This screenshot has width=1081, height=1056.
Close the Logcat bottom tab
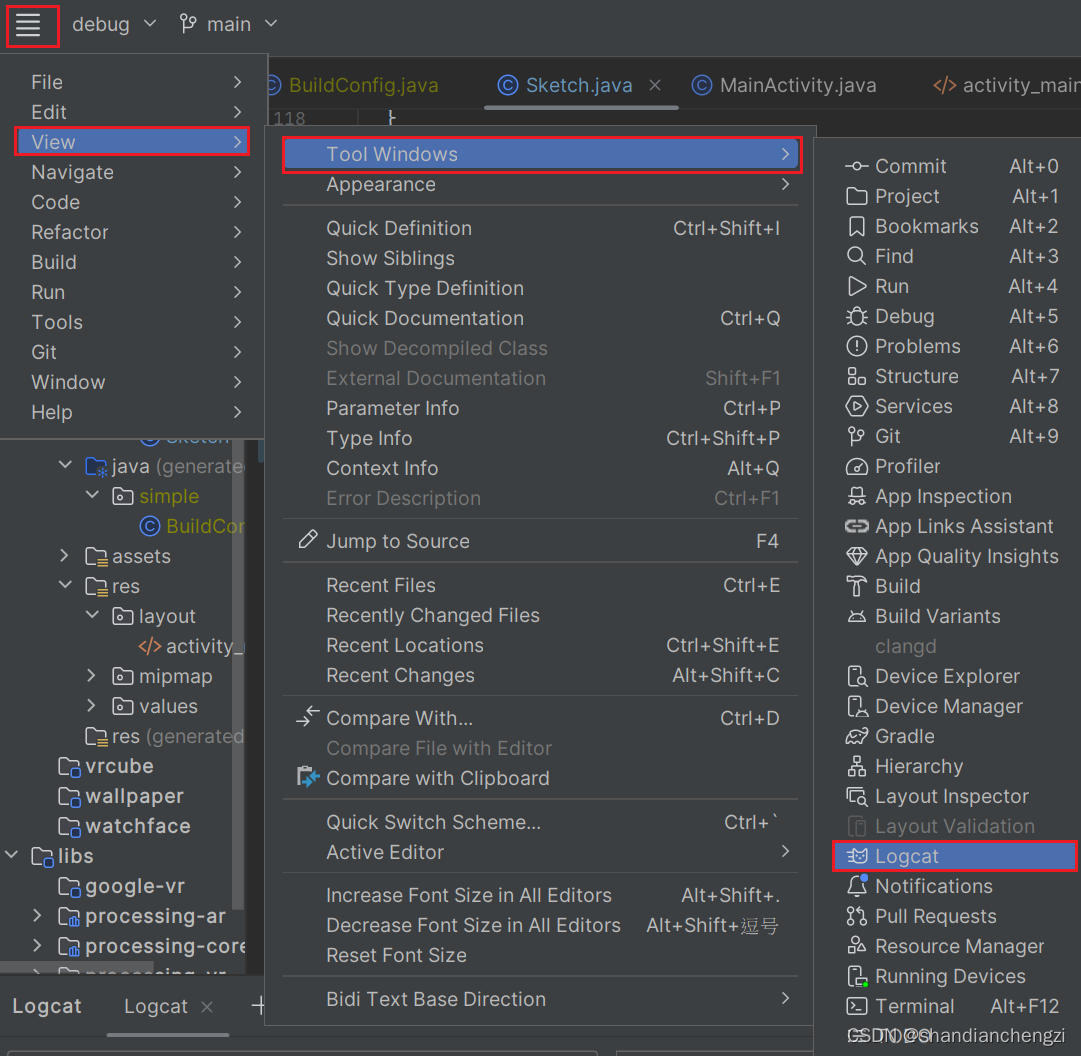207,1007
